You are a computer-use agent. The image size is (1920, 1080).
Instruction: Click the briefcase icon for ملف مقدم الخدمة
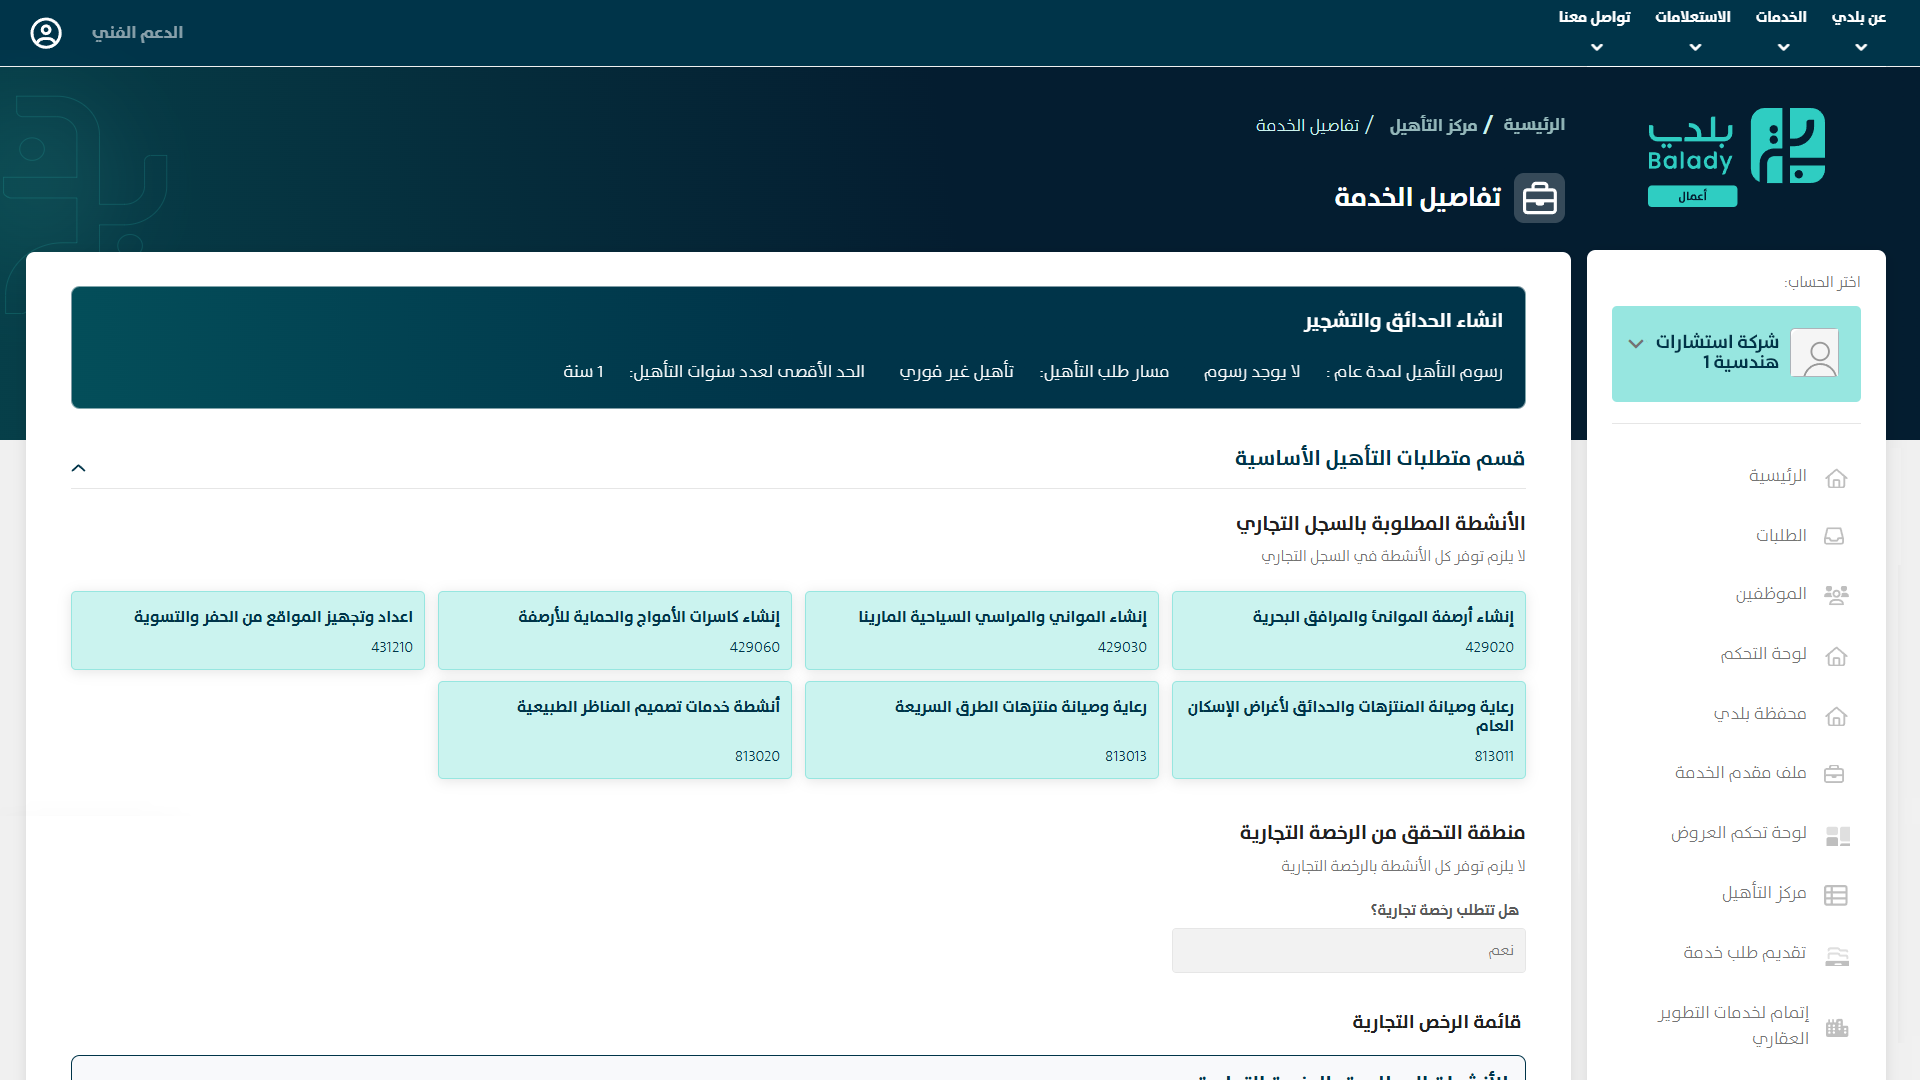coord(1834,774)
